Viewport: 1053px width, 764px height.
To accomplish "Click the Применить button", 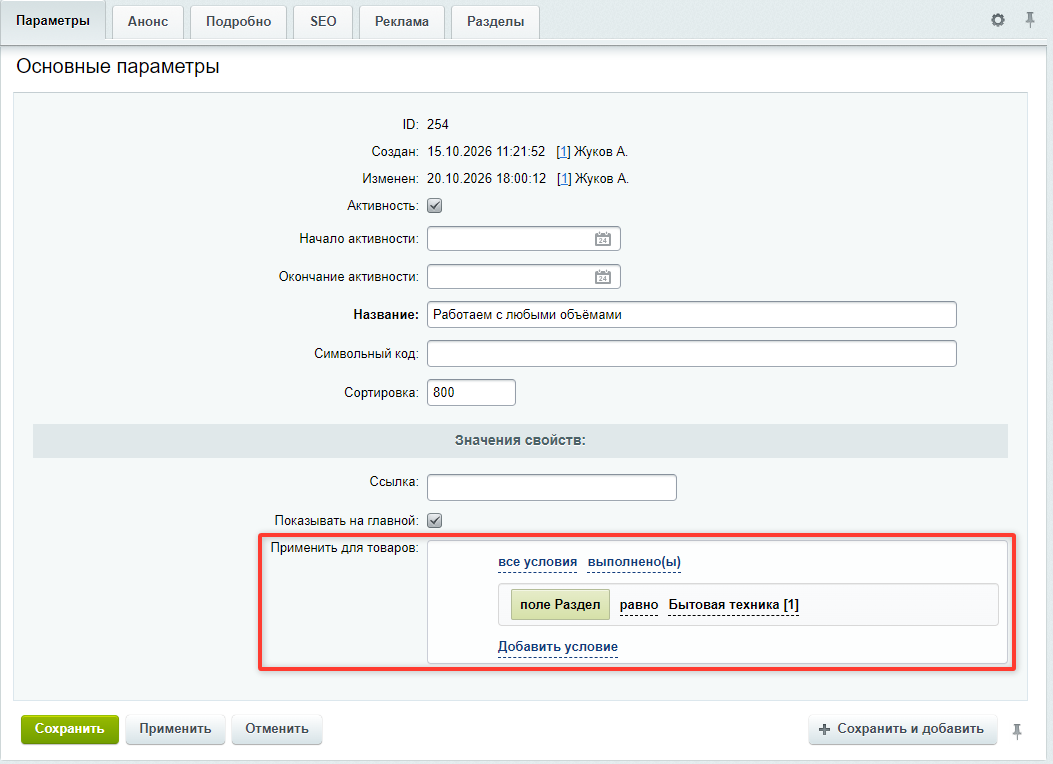I will 175,729.
